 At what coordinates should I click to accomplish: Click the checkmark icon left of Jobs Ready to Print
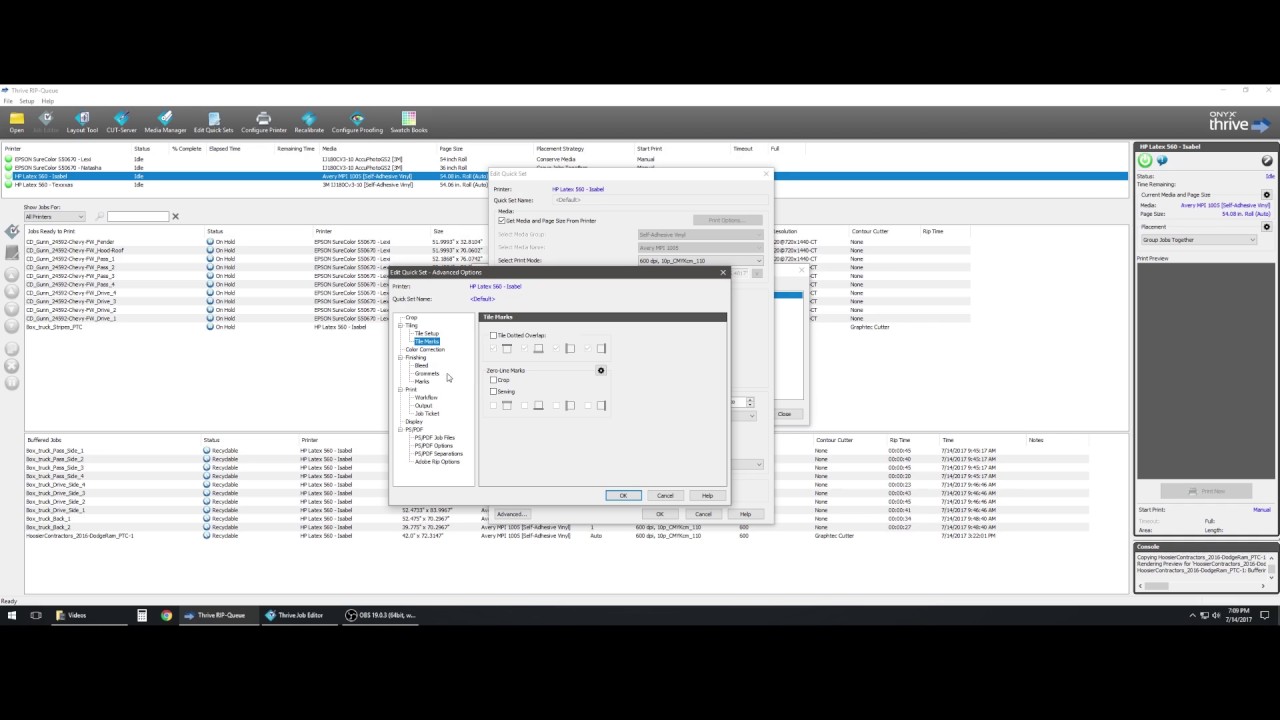tap(12, 232)
